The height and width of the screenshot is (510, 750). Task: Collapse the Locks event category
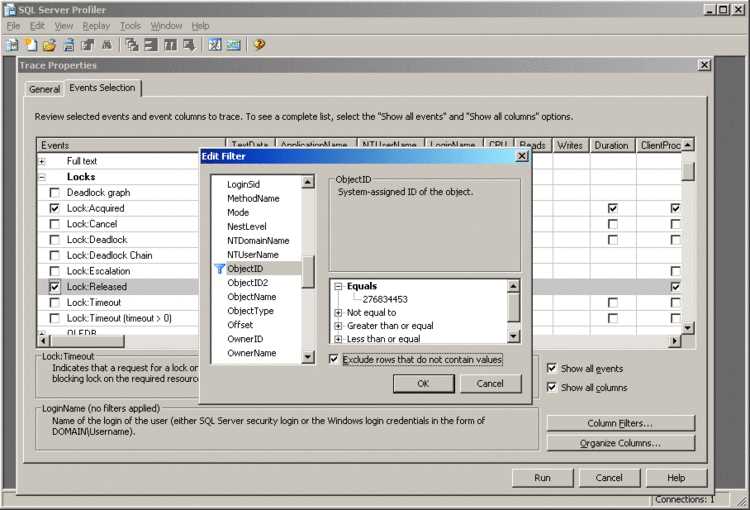pos(42,177)
